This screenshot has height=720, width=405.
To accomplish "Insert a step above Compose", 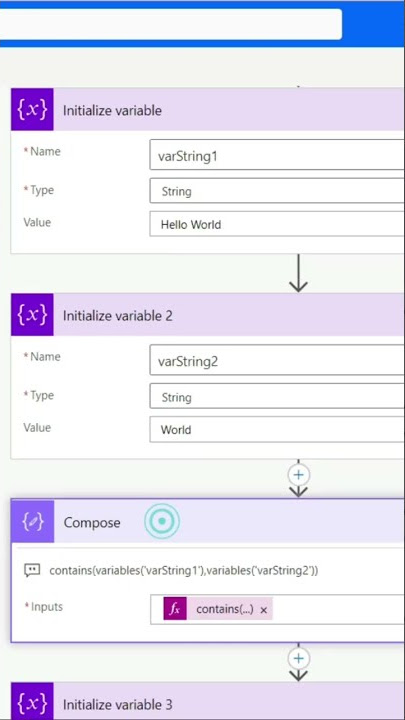I will (x=298, y=474).
